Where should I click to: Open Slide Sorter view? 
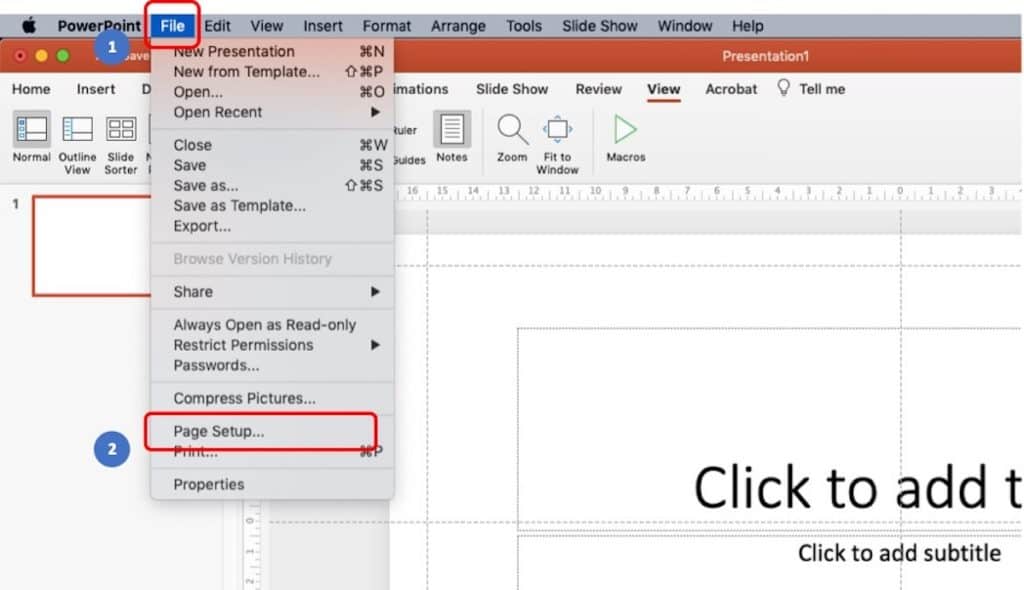pyautogui.click(x=121, y=140)
